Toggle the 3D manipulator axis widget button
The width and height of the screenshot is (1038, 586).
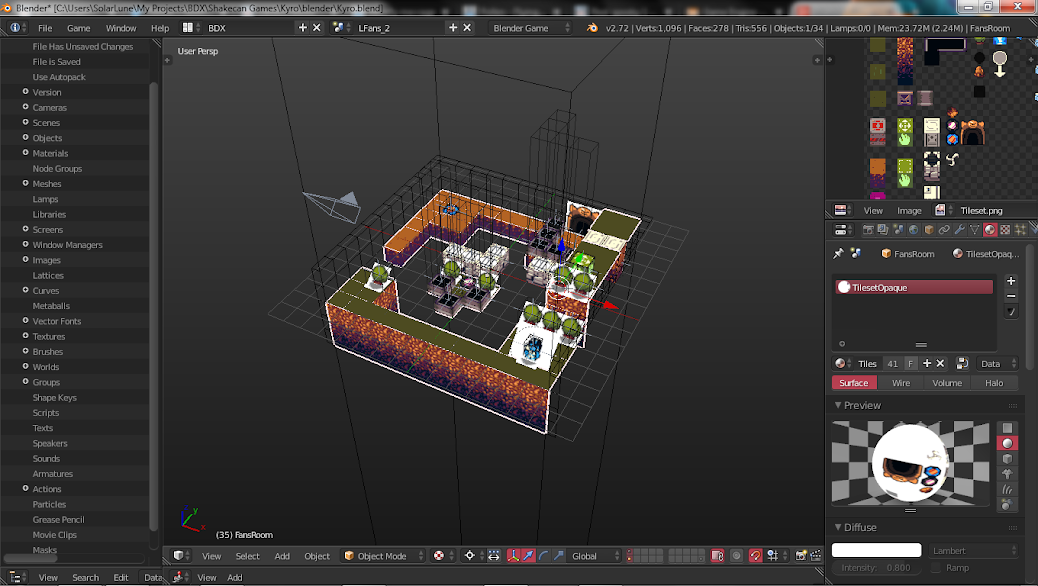pyautogui.click(x=511, y=556)
